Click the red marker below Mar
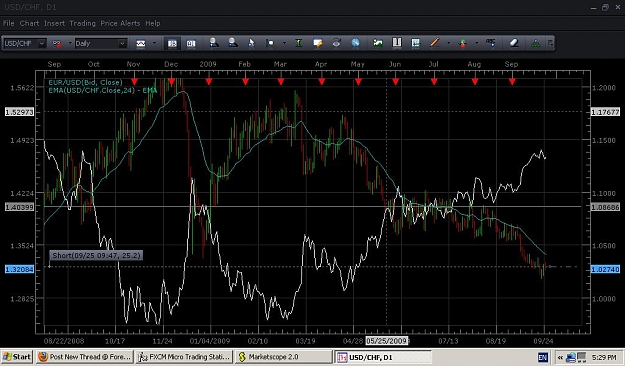625x366 pixels. [281, 82]
